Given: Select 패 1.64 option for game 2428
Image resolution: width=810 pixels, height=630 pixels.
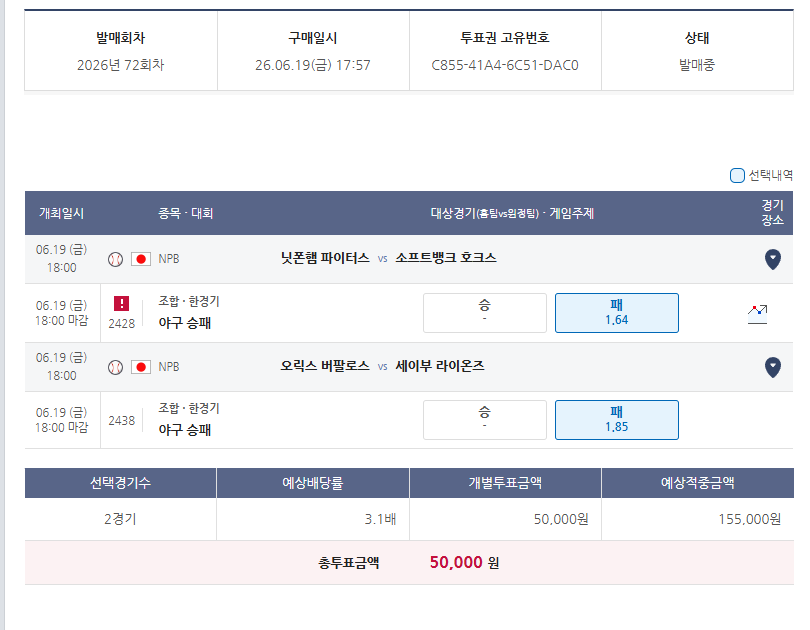Looking at the screenshot, I should (x=617, y=313).
